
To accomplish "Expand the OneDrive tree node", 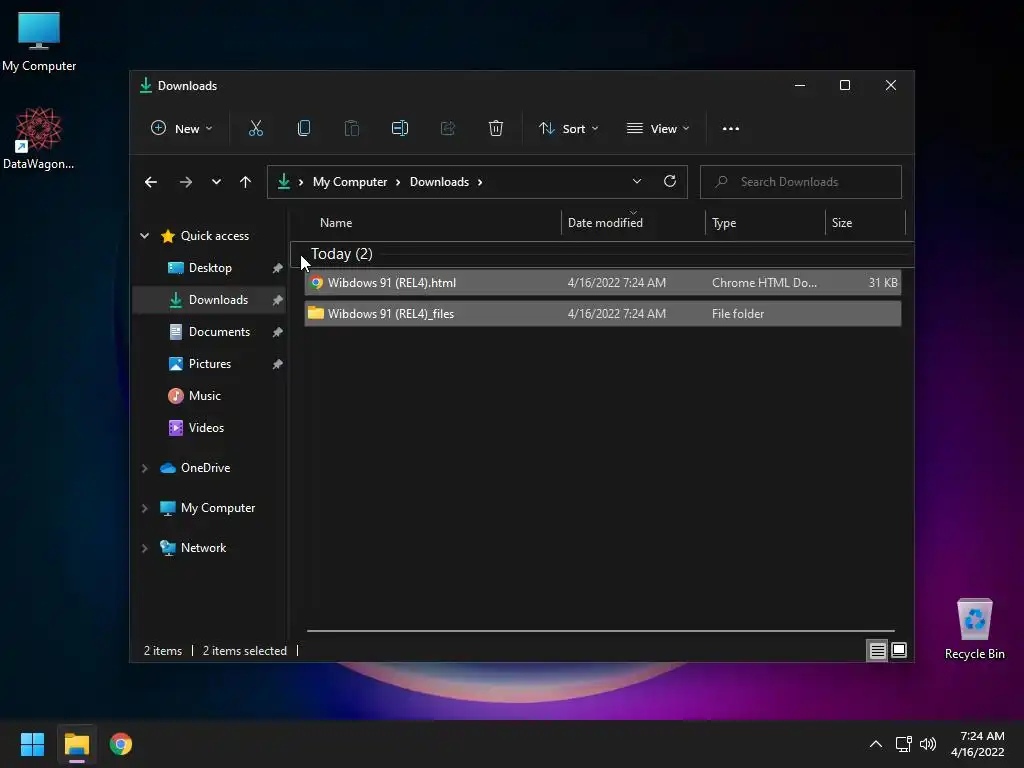I will pyautogui.click(x=145, y=468).
